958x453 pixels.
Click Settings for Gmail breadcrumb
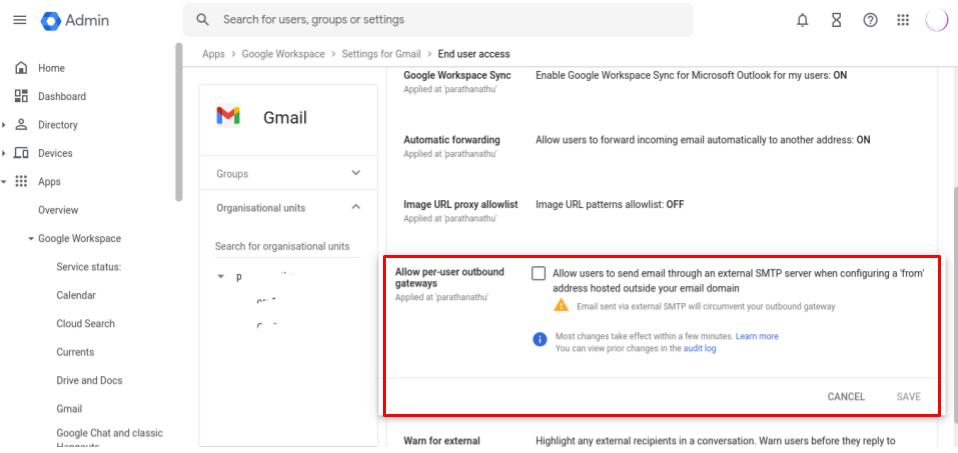(x=381, y=54)
